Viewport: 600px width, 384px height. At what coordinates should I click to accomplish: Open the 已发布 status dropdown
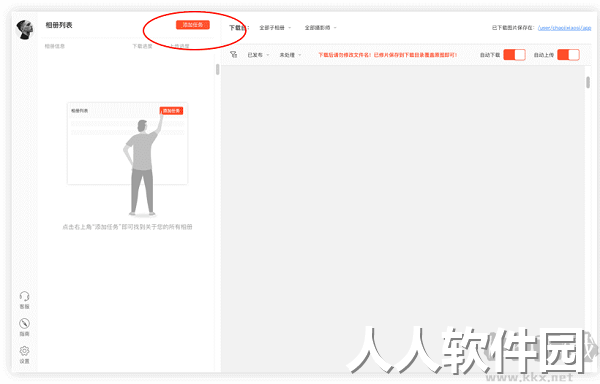(258, 55)
